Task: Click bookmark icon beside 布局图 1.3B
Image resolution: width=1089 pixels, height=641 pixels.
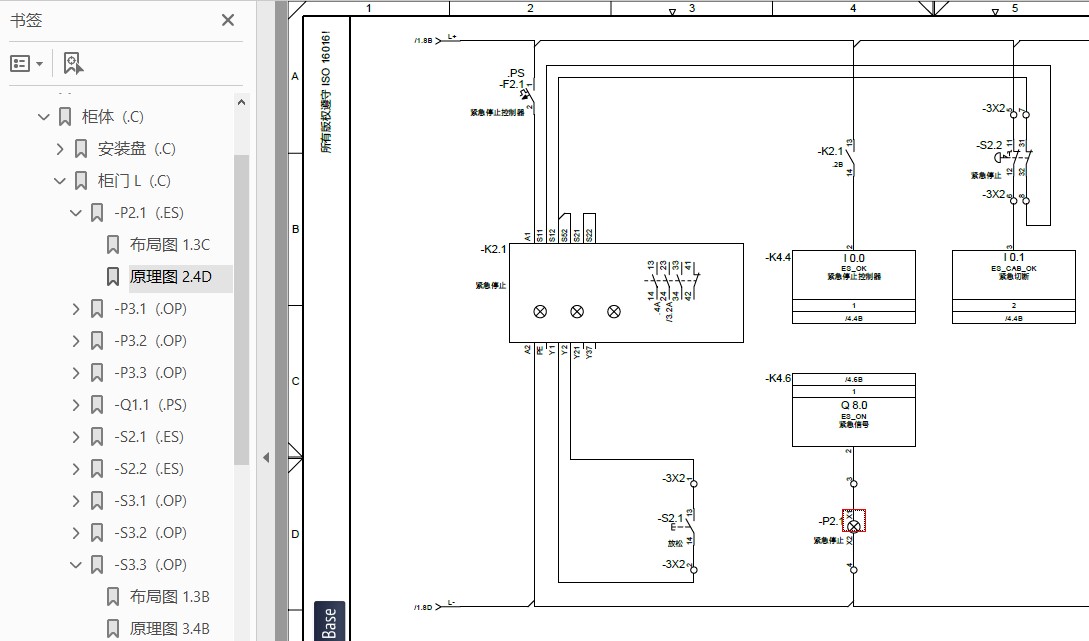Action: click(x=113, y=596)
